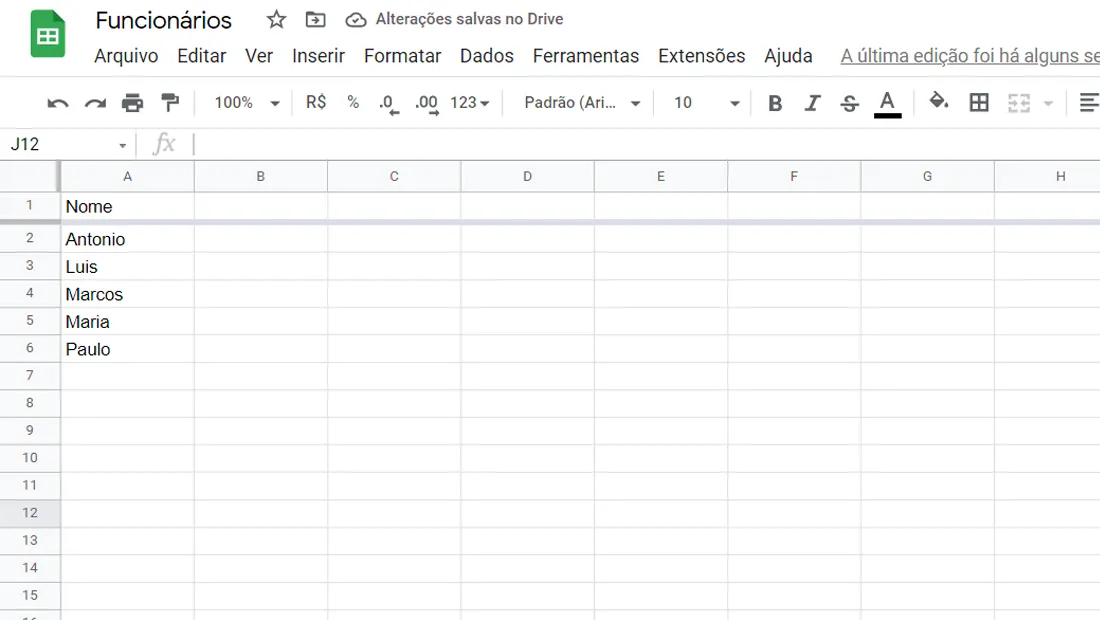Open the Ferramentas menu
Screen dimensions: 1100x620
pos(586,56)
